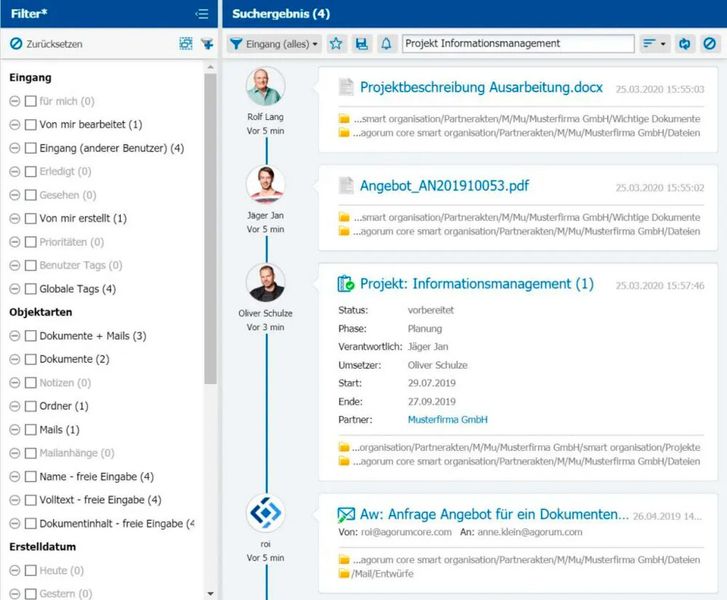
Task: Click the search field 'Projekt Informationsmanagement'
Action: pos(518,44)
